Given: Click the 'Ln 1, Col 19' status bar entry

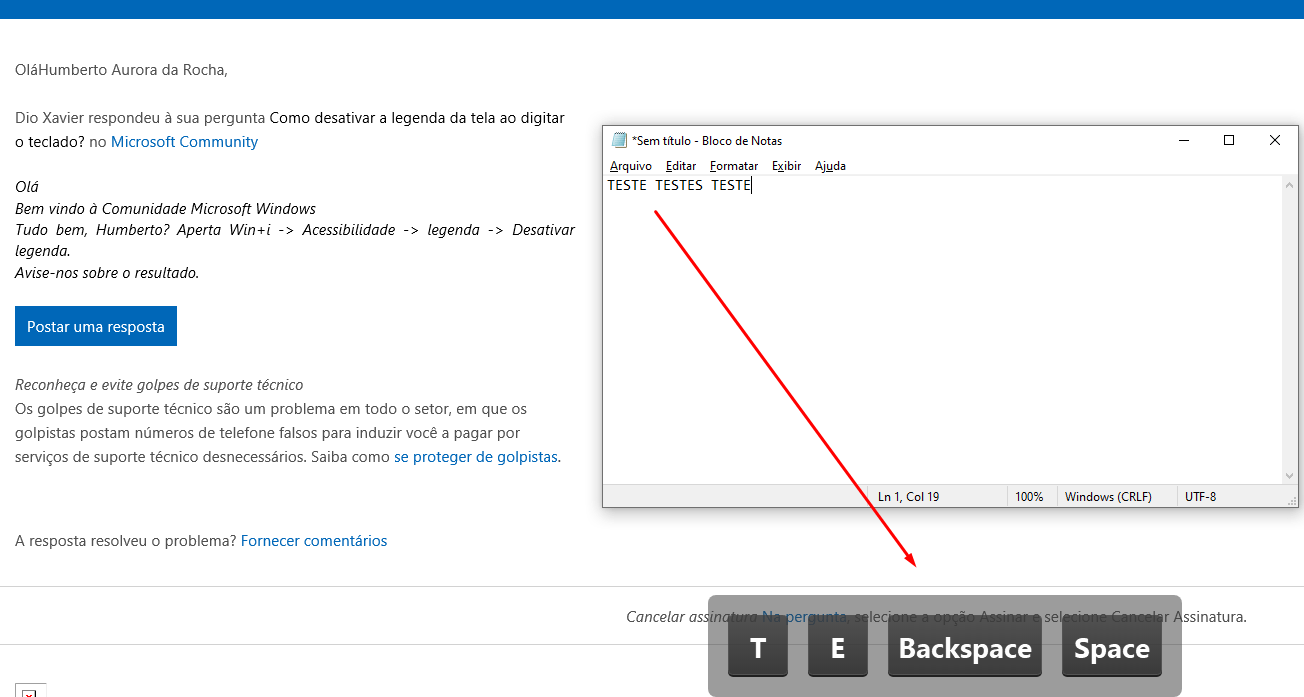Looking at the screenshot, I should 908,496.
